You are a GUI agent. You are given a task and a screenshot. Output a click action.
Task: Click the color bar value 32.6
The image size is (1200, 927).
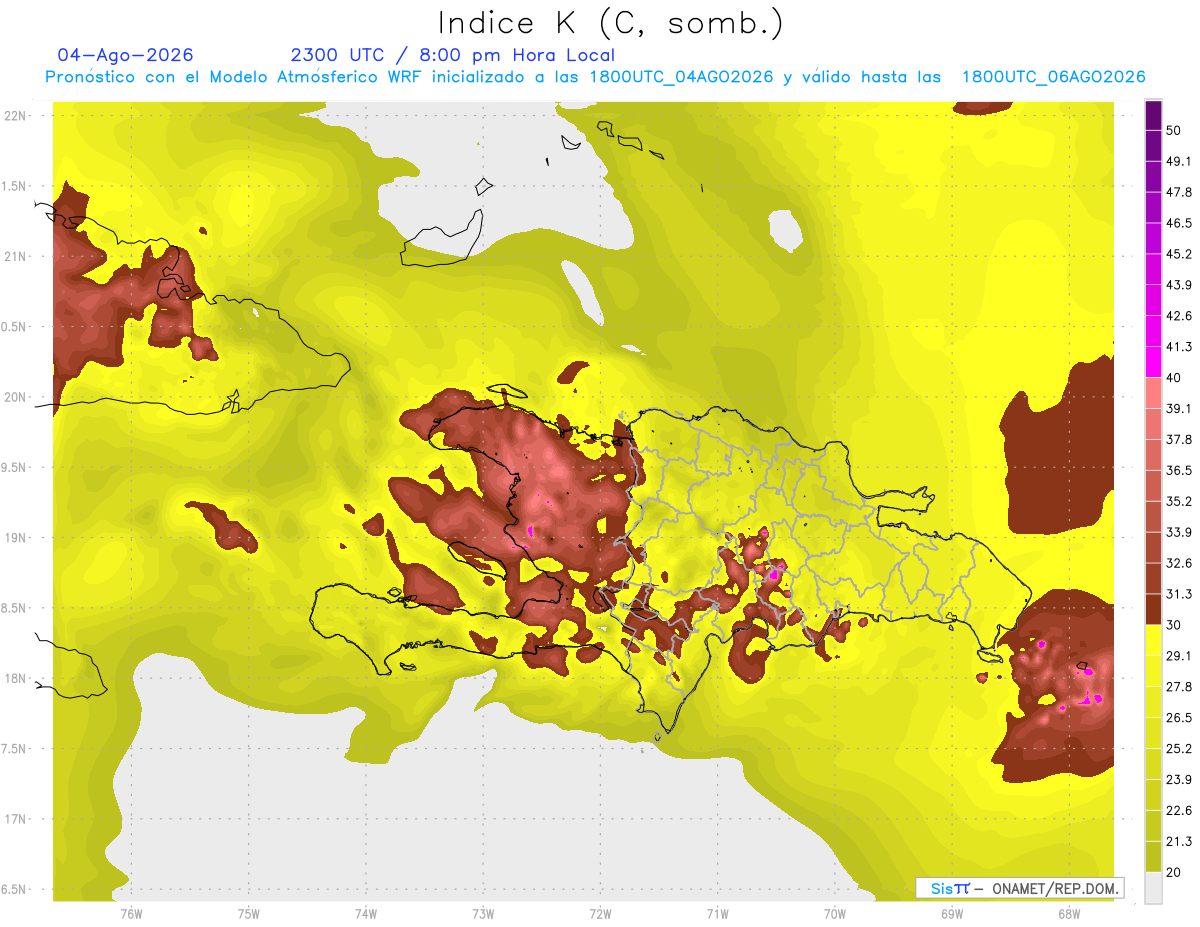[x=1179, y=563]
